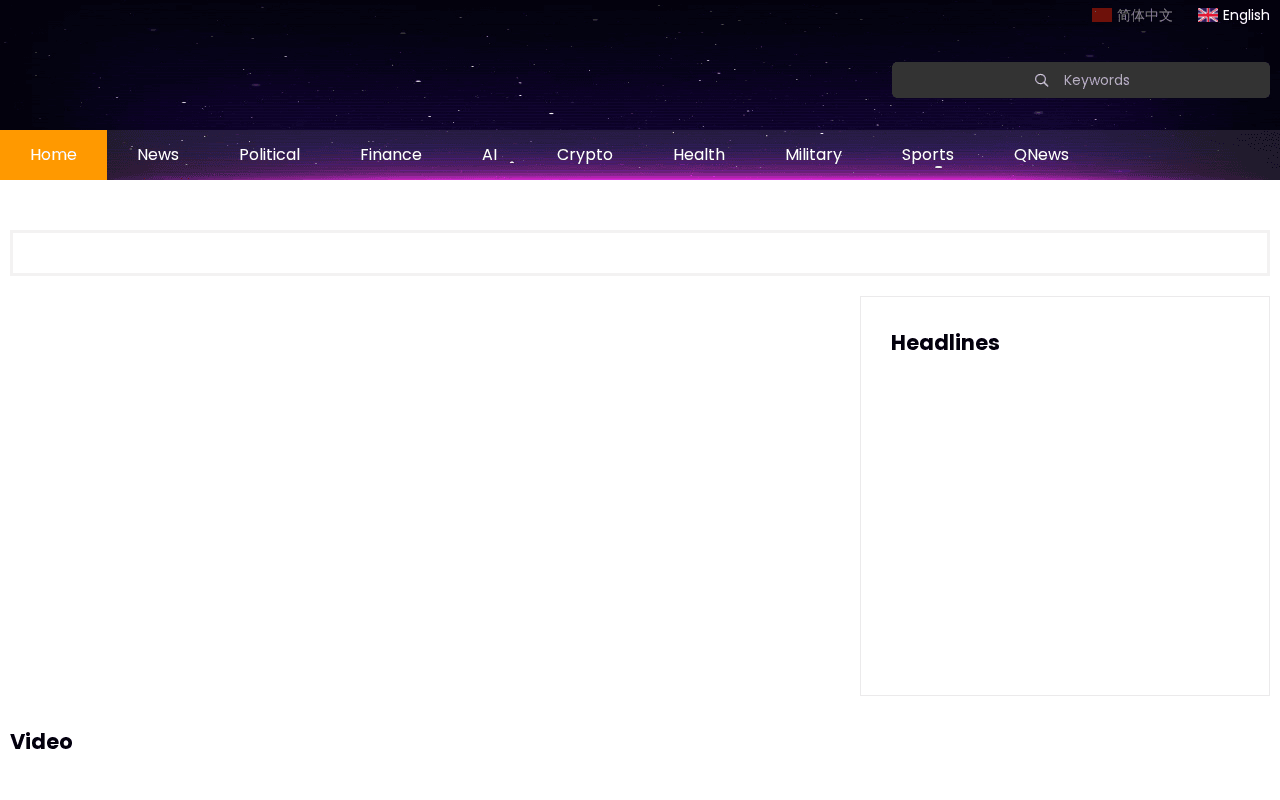Focus the Keywords search field
The width and height of the screenshot is (1280, 800).
point(1081,80)
